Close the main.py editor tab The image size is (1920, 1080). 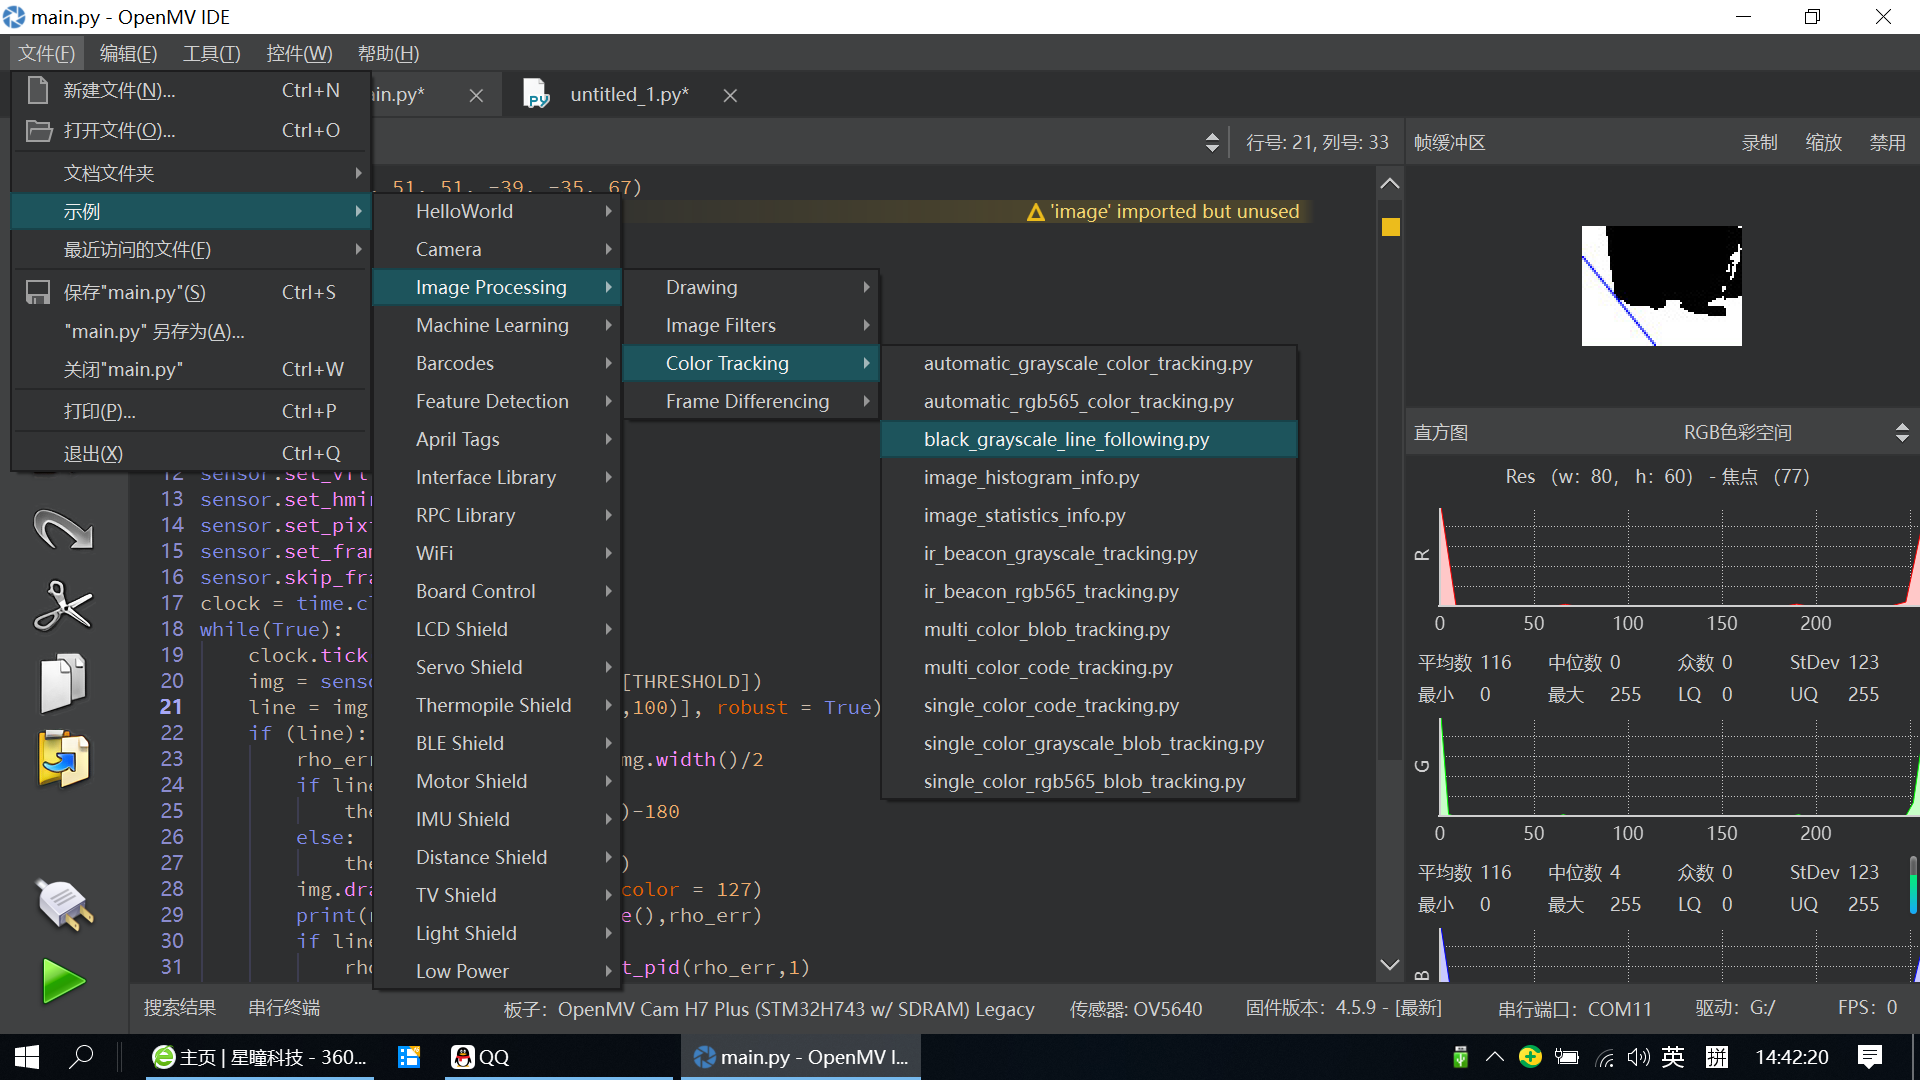tap(476, 95)
